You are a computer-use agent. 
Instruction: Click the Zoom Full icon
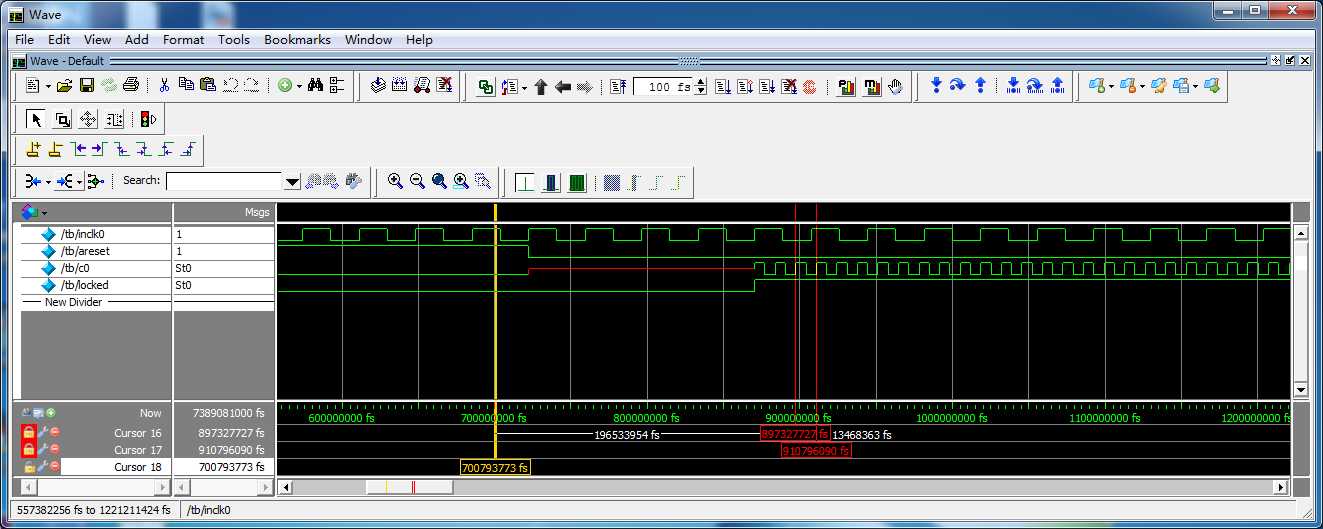pos(439,181)
